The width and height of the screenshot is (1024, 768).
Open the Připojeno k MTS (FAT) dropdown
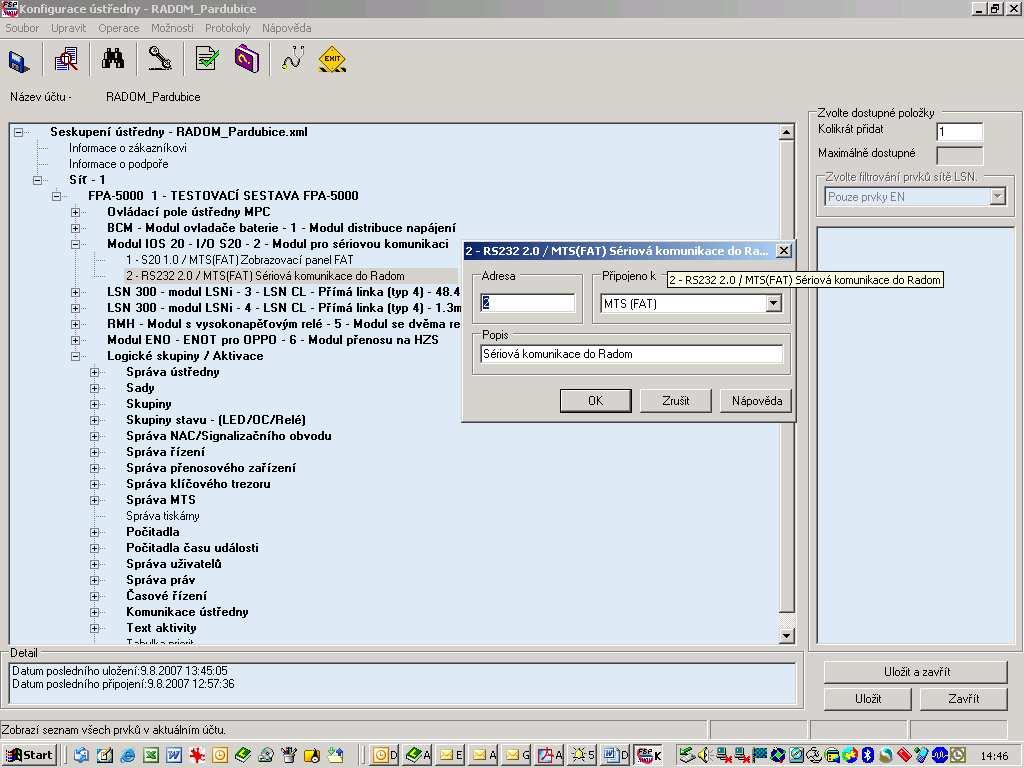[x=774, y=303]
